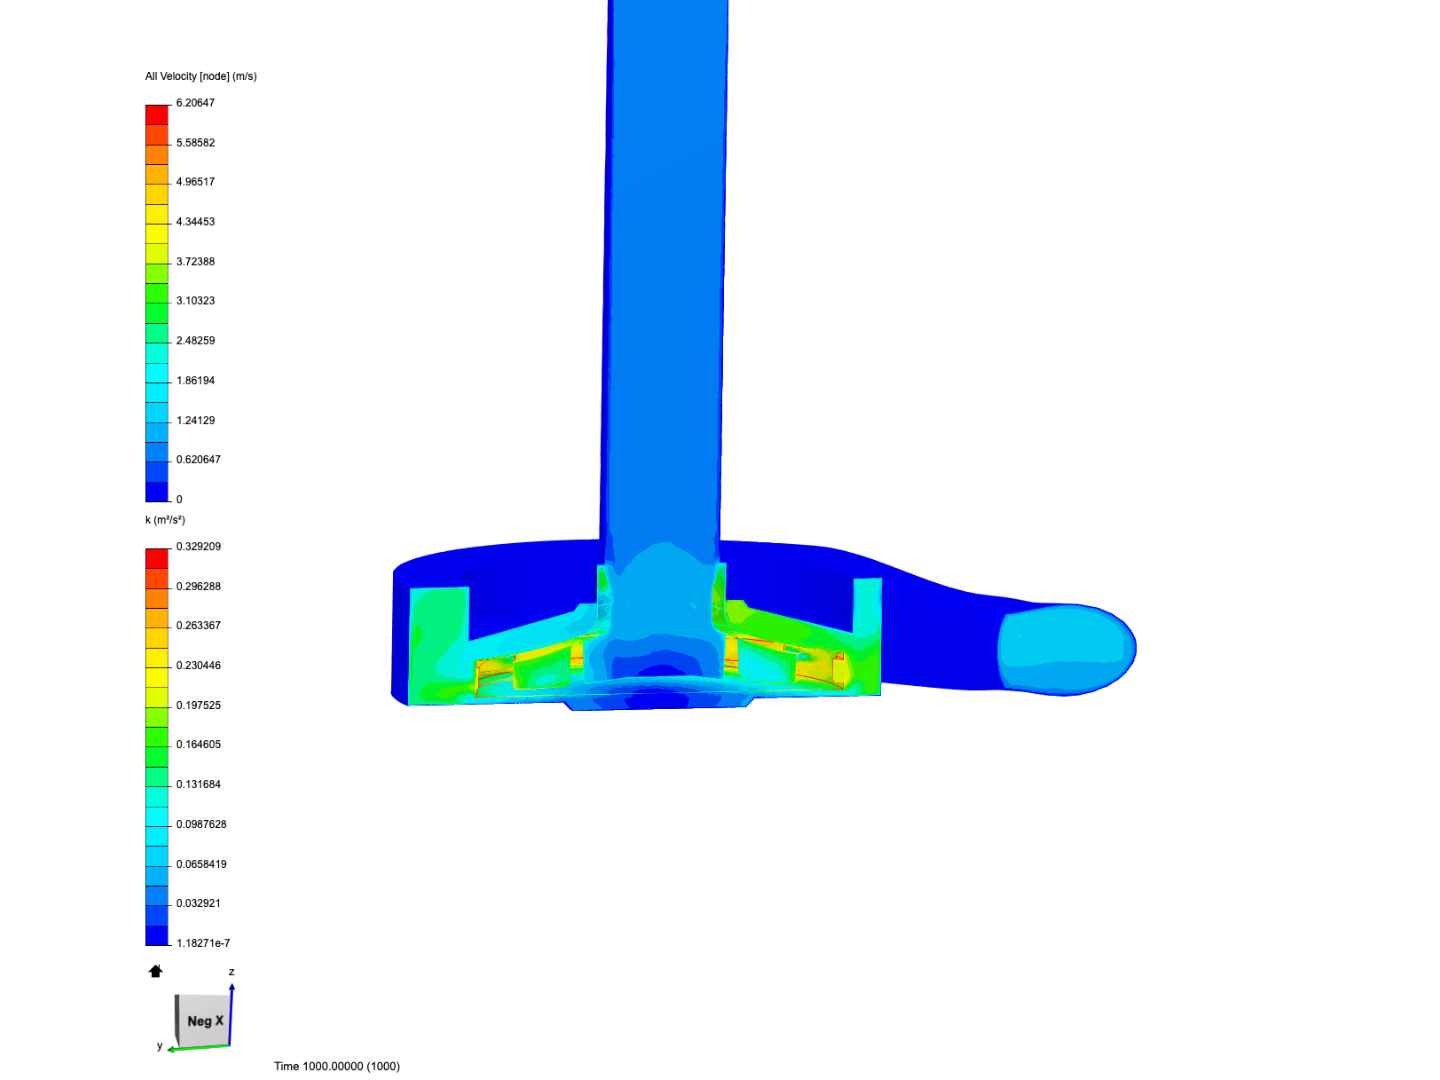1440x1080 pixels.
Task: Click the y axis label on the triad
Action: tap(159, 1046)
